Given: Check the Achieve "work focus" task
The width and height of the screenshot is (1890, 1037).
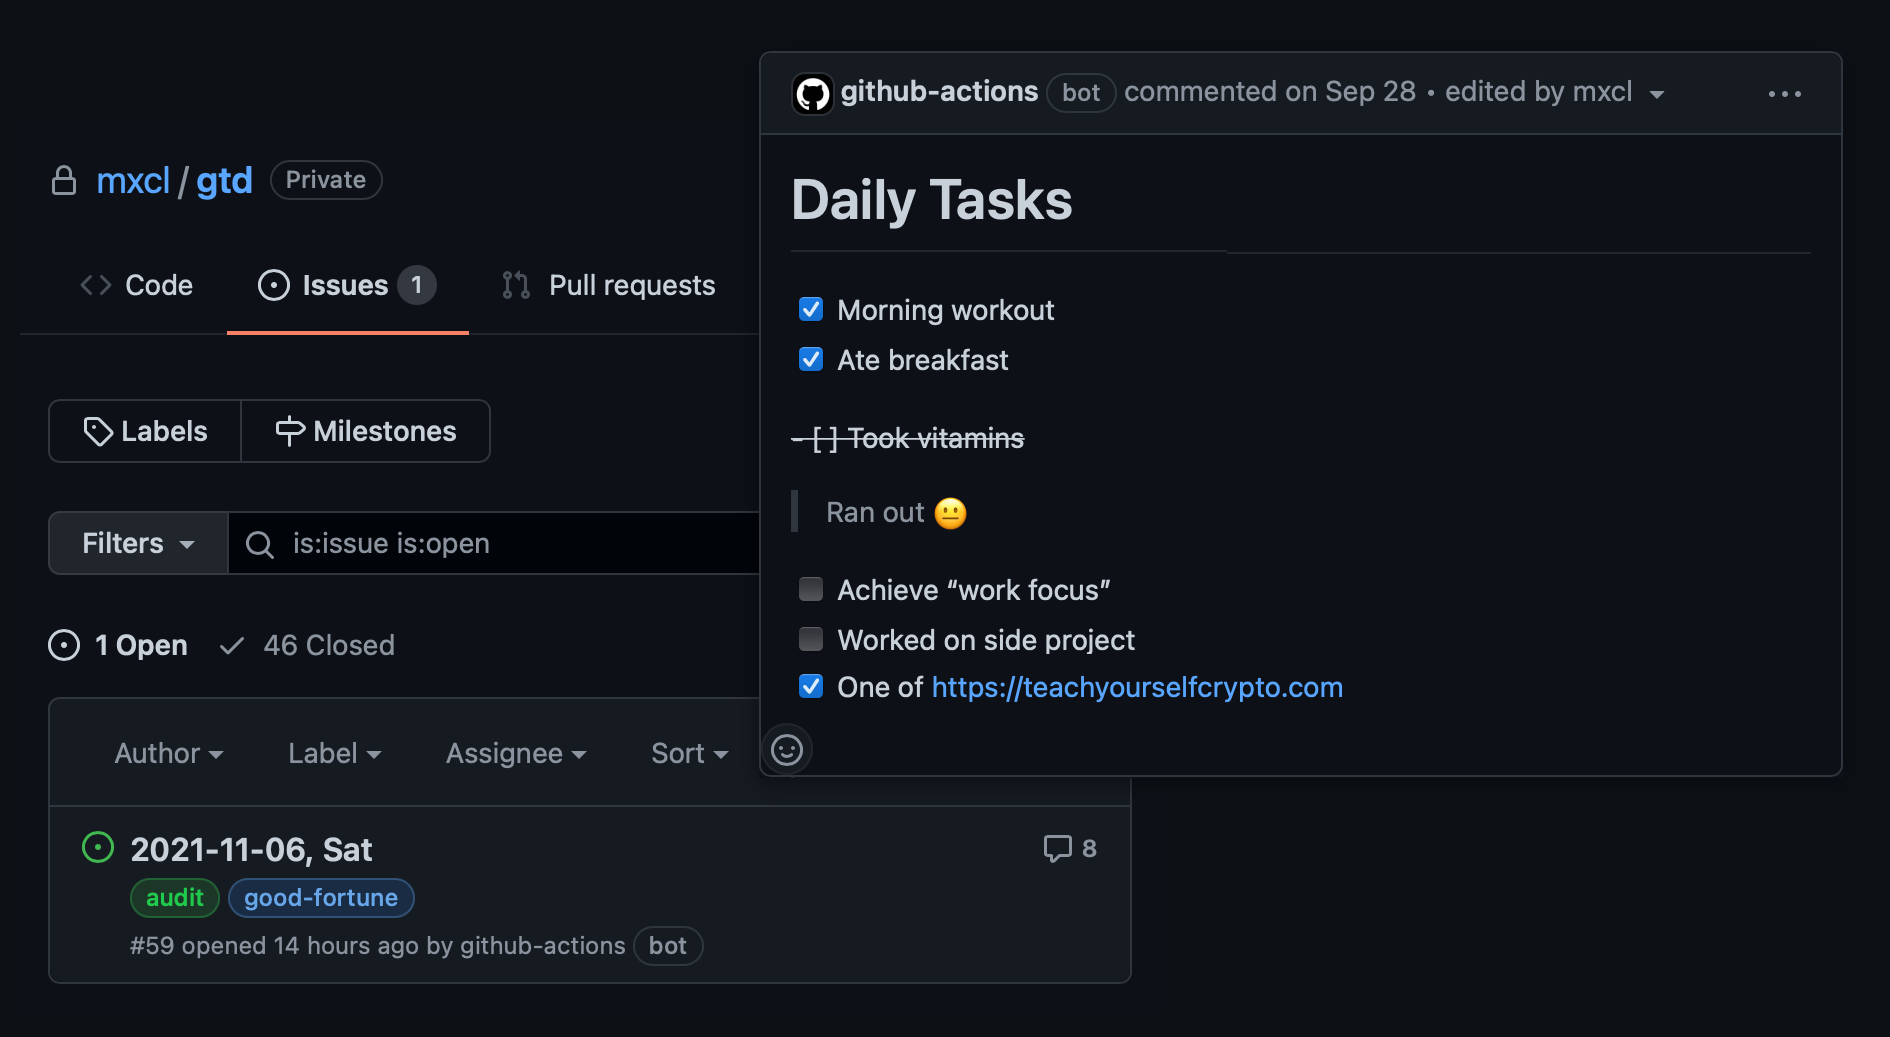Looking at the screenshot, I should [810, 589].
